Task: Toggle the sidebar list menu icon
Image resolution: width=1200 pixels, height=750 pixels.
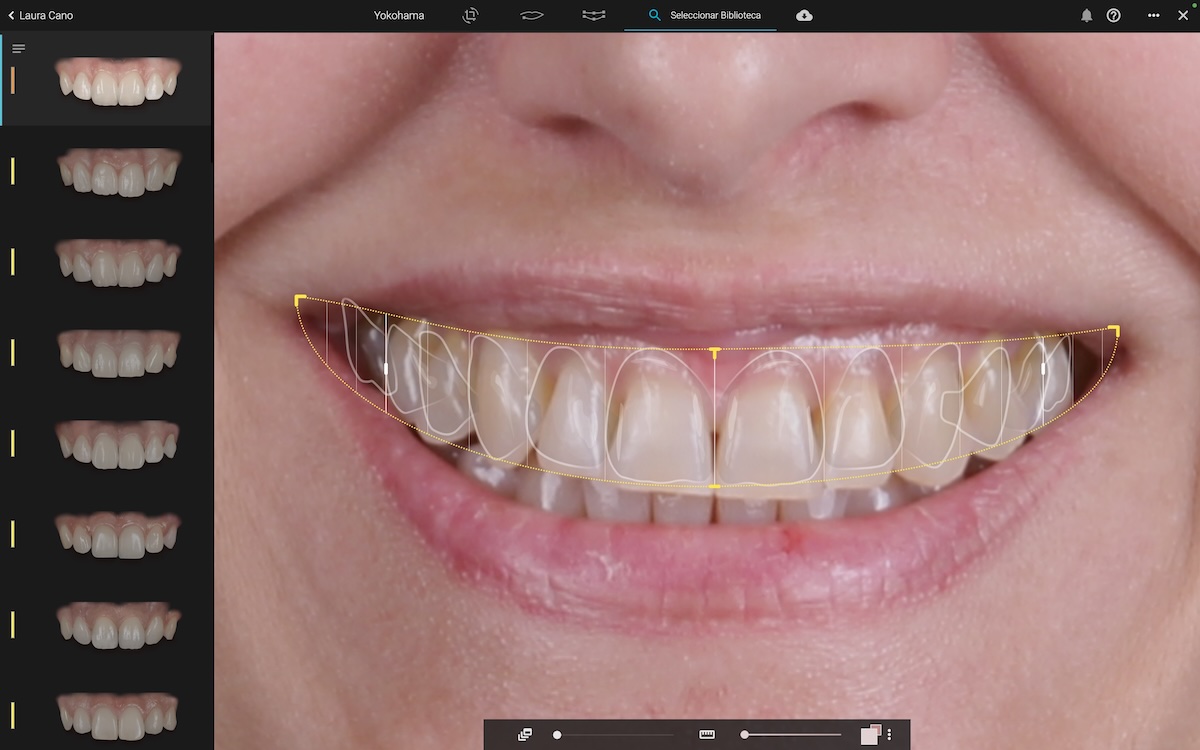Action: 18,49
